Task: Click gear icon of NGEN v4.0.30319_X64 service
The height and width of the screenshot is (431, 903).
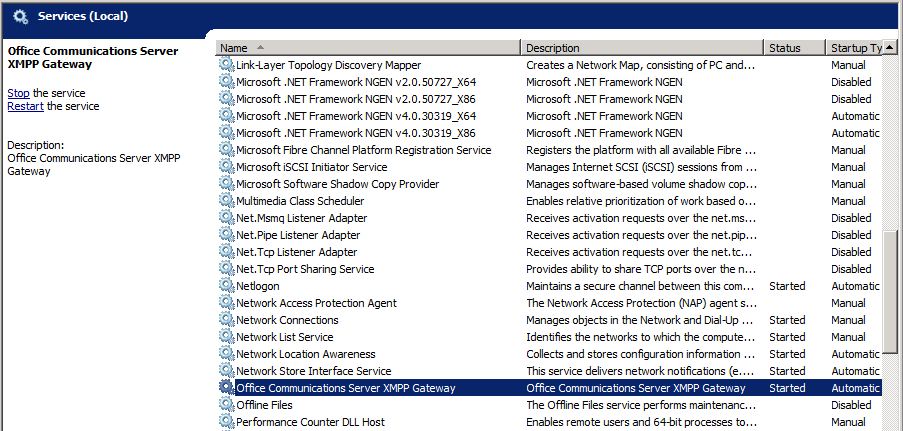Action: point(227,115)
